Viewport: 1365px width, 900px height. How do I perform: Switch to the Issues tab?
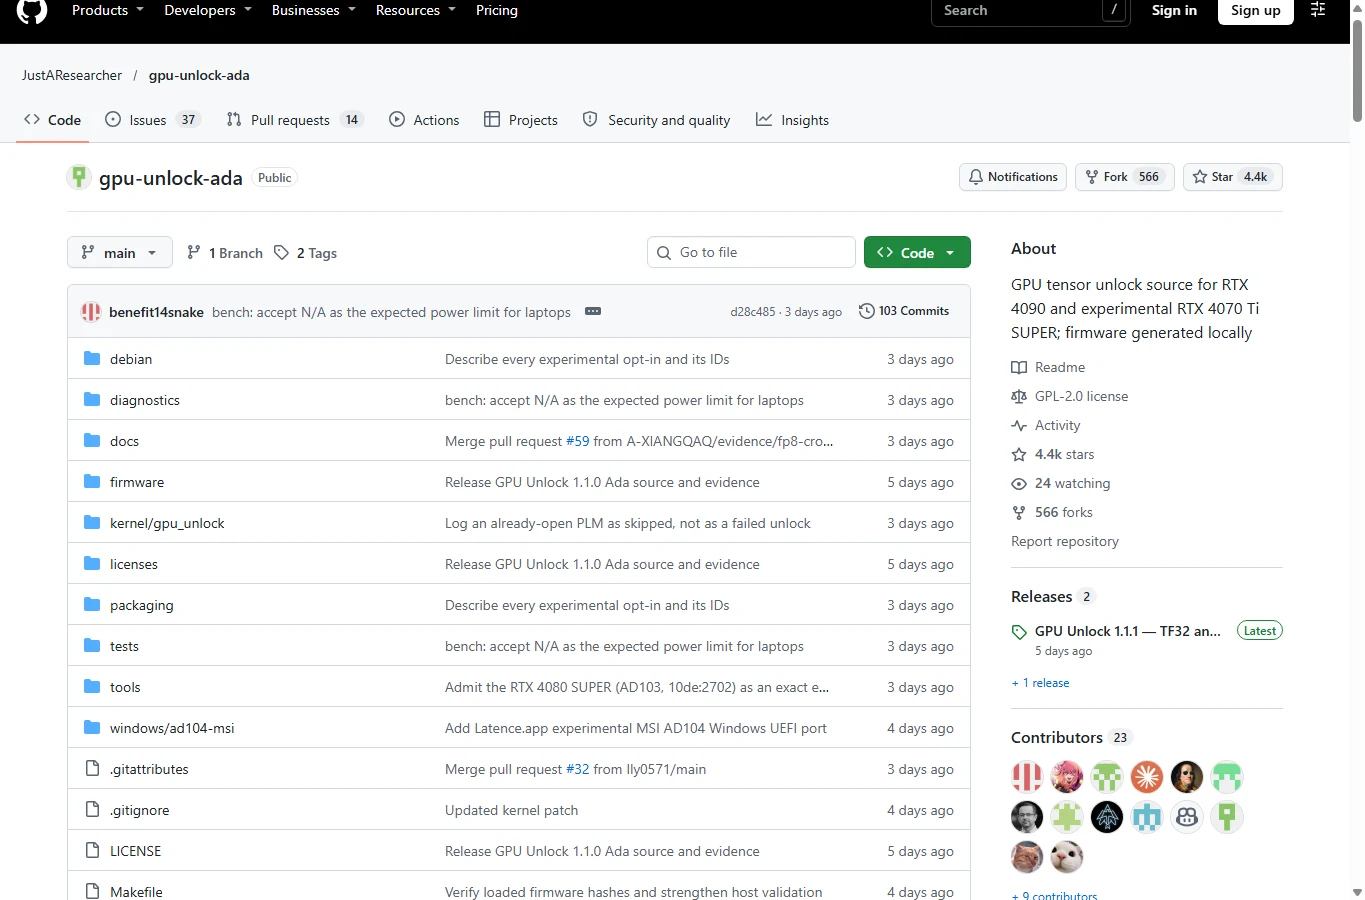[x=153, y=120]
